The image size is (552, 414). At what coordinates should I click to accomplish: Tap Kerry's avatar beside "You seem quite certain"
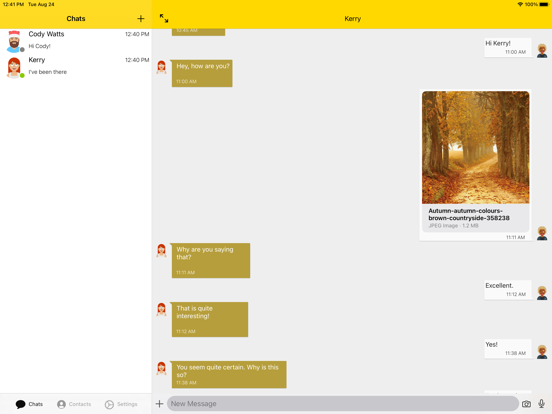162,368
